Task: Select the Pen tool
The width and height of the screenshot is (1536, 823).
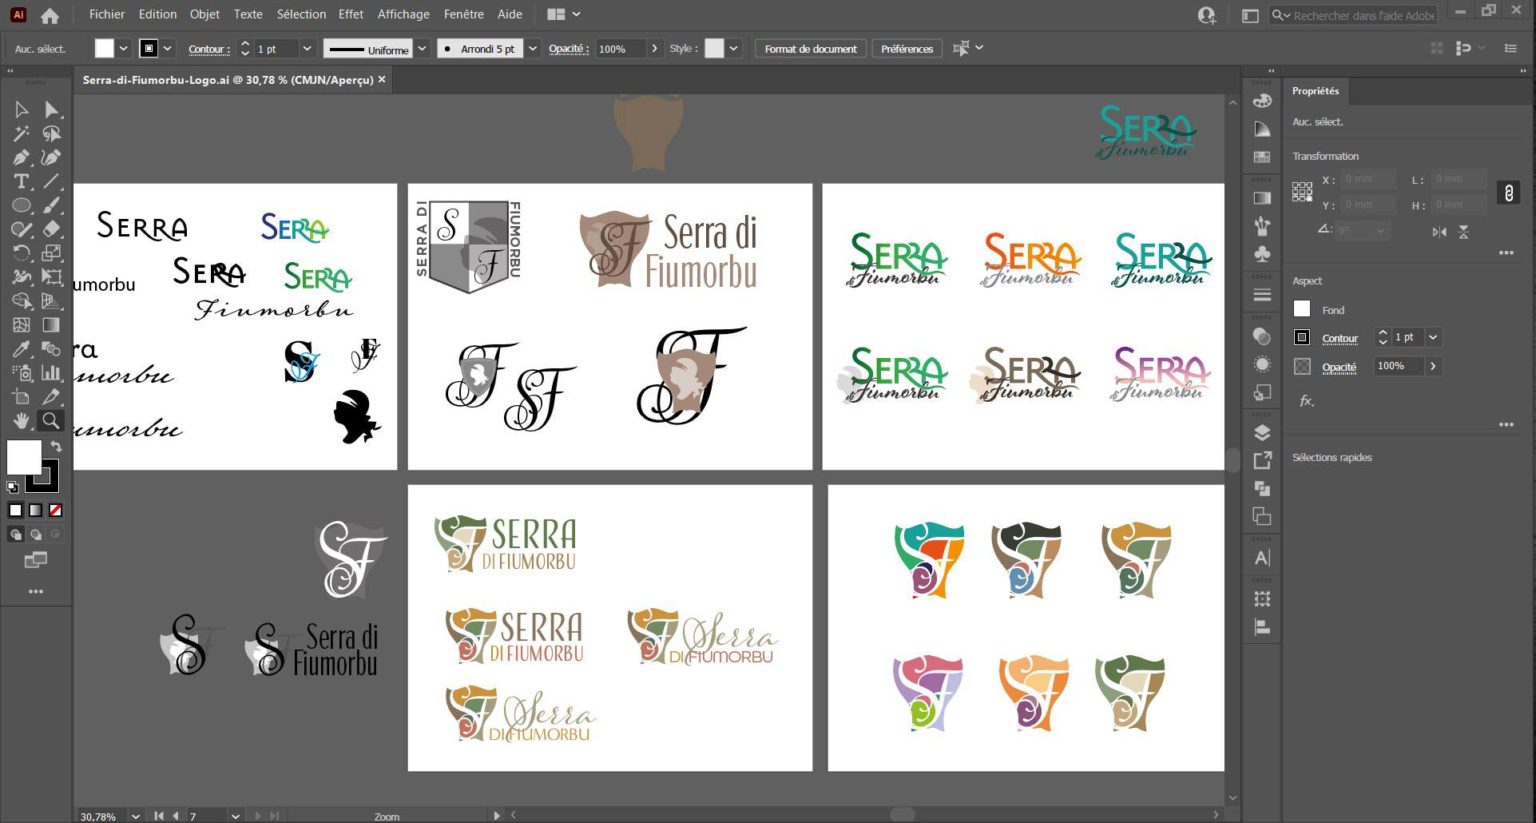Action: pyautogui.click(x=21, y=157)
